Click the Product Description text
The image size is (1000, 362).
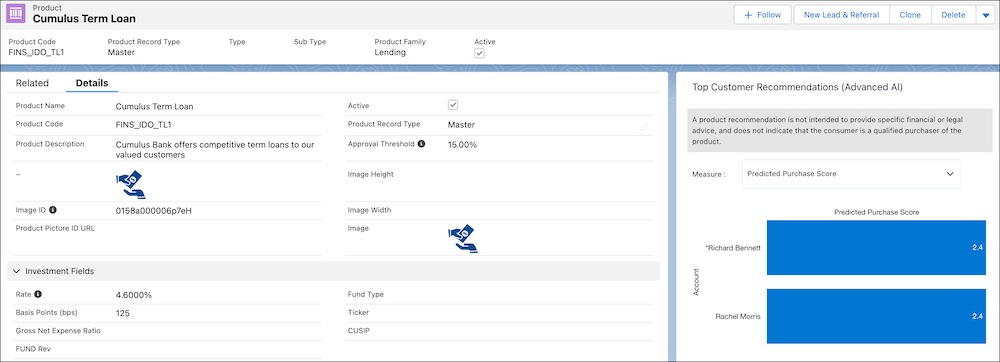click(215, 150)
